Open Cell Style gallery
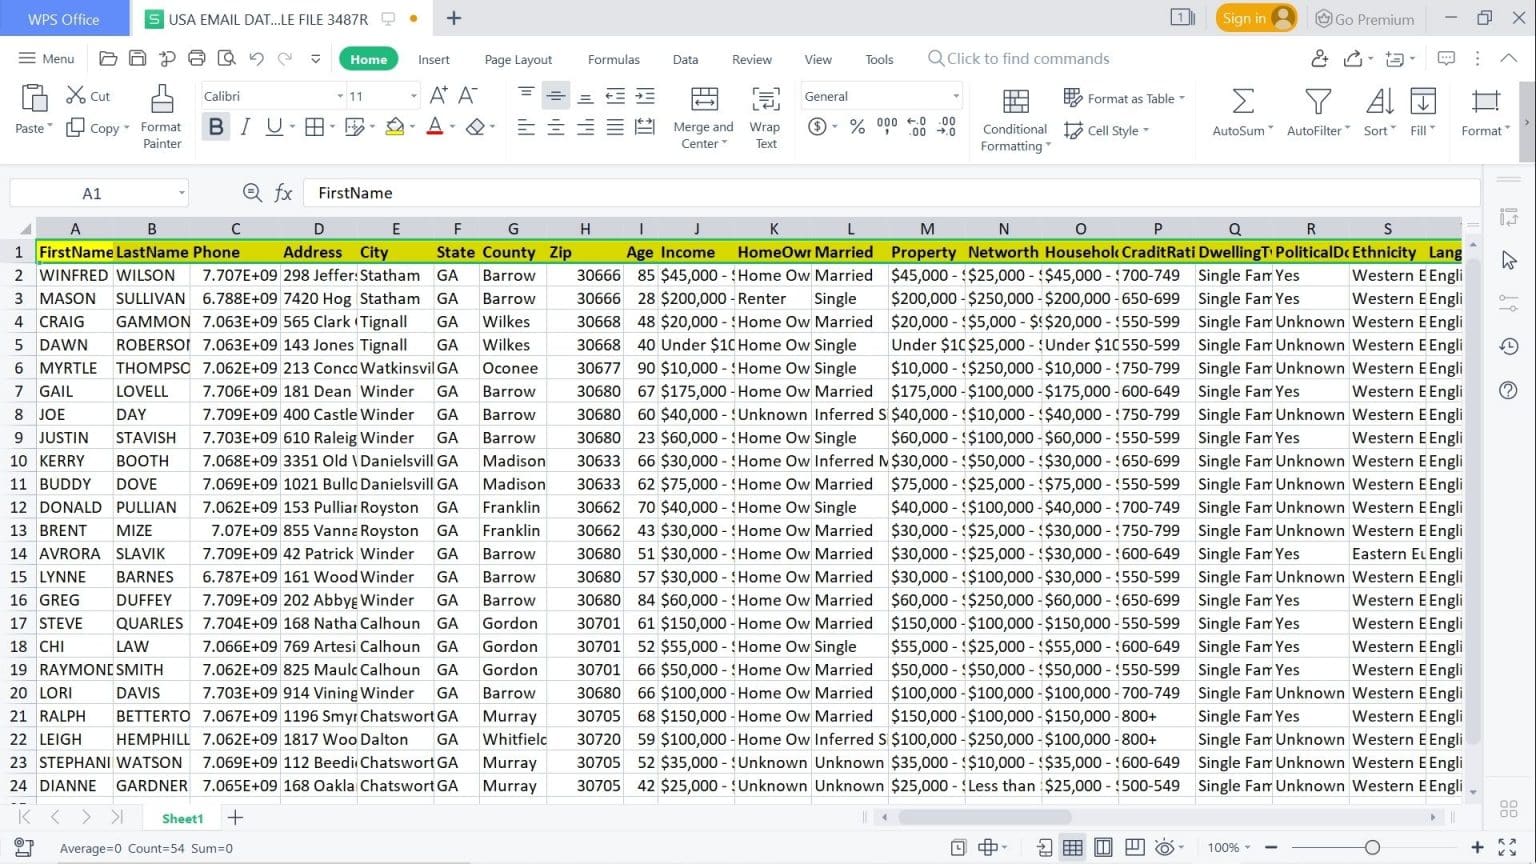The image size is (1536, 864). coord(1106,130)
